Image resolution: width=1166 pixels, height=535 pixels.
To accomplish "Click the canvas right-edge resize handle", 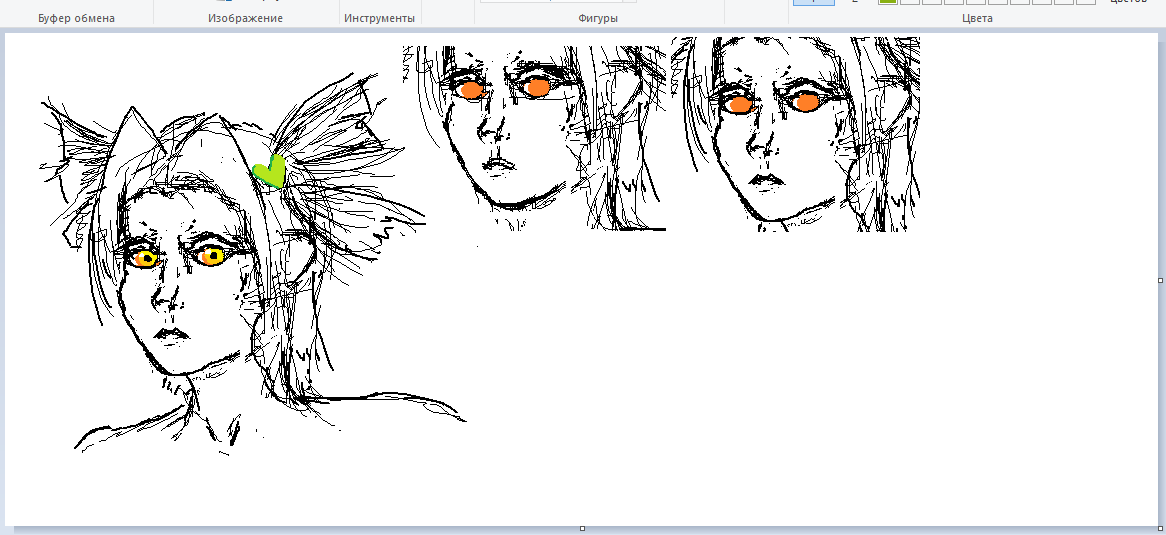I will click(x=1161, y=281).
